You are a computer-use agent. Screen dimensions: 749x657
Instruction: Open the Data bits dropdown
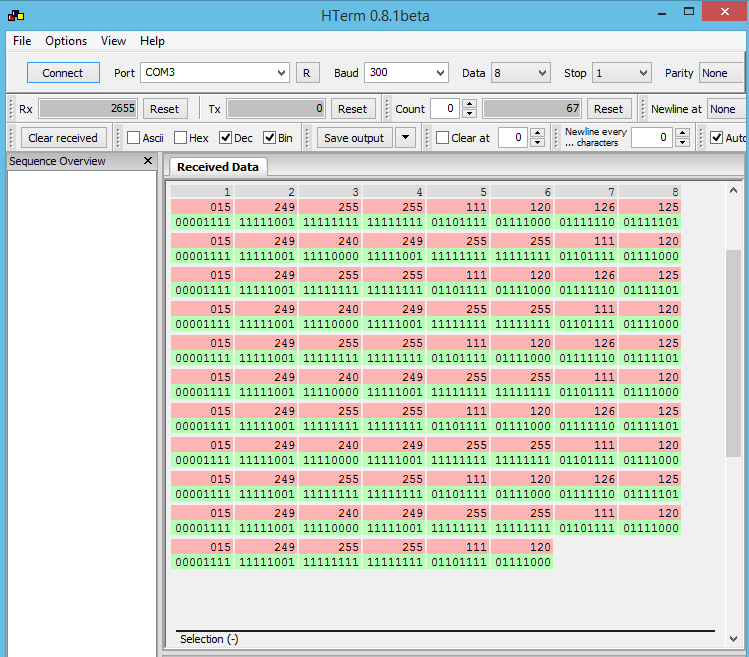542,73
